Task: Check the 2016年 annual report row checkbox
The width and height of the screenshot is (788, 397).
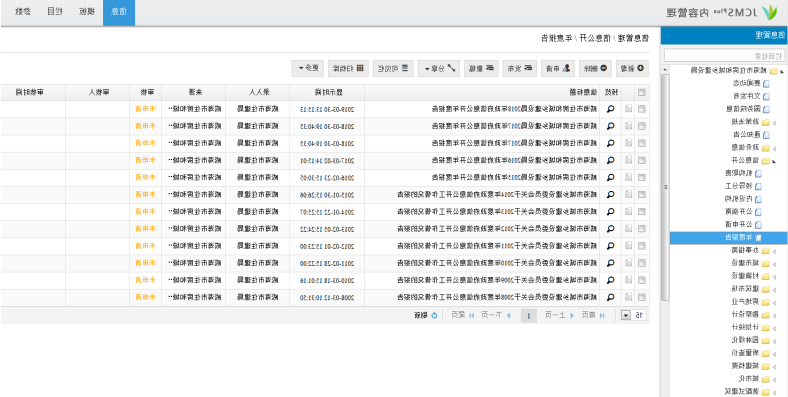Action: click(x=642, y=160)
